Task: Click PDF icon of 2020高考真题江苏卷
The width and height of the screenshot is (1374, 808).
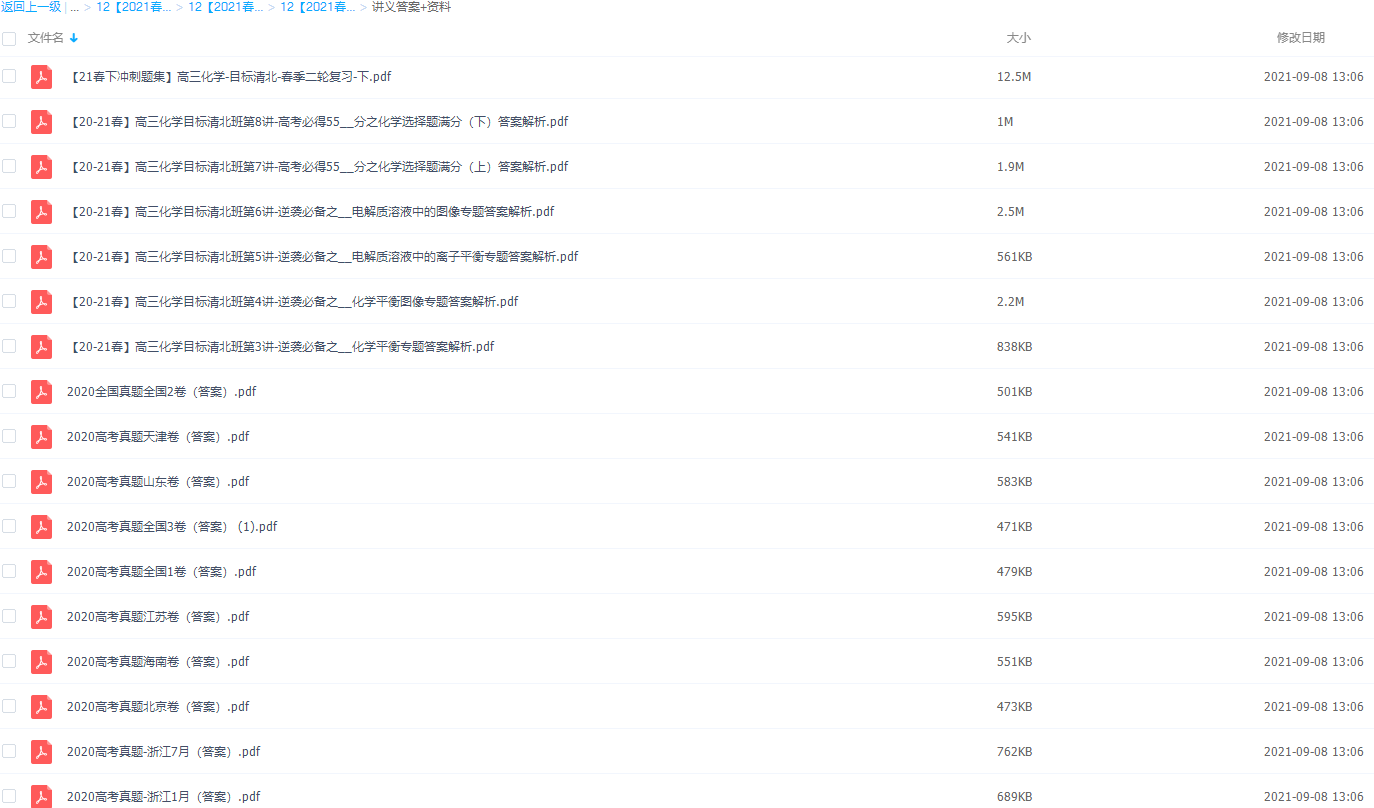Action: click(41, 617)
